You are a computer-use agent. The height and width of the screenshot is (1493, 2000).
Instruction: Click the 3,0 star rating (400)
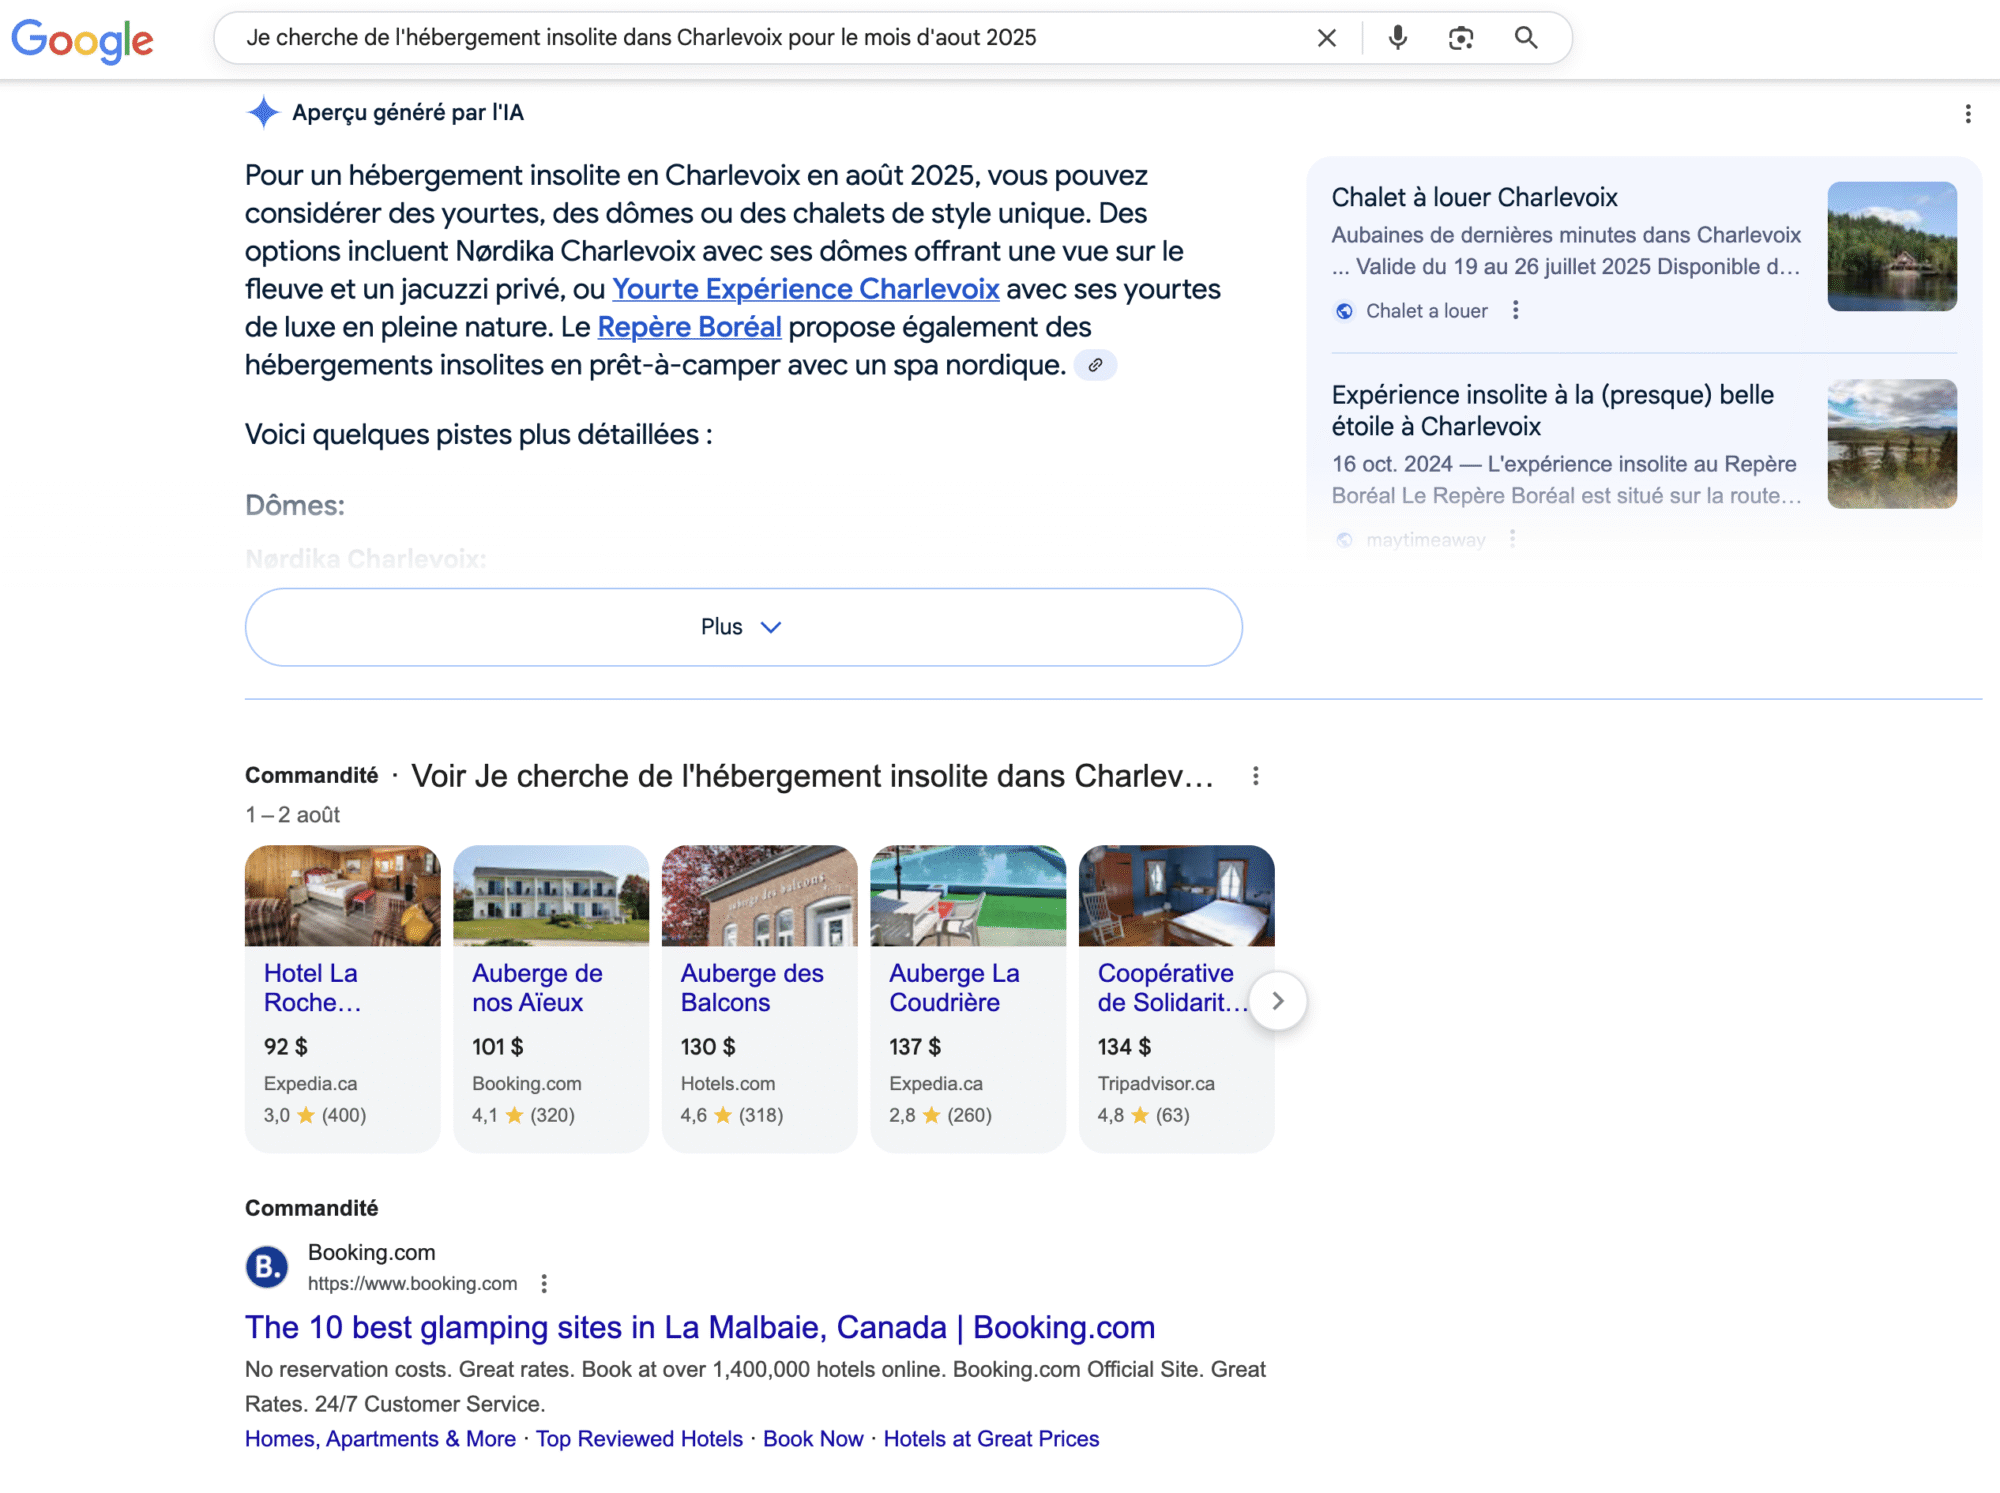(x=315, y=1115)
